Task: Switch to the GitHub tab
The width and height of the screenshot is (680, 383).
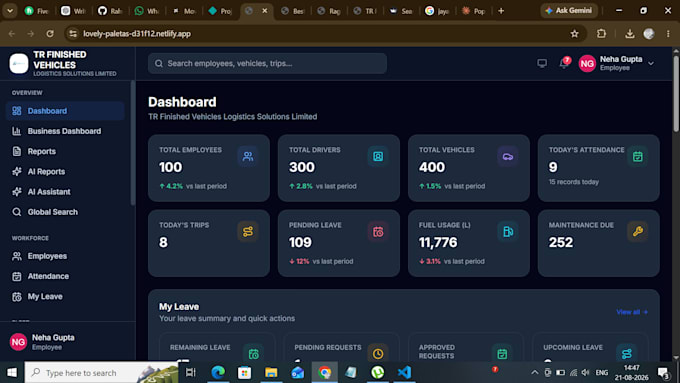Action: [x=110, y=11]
